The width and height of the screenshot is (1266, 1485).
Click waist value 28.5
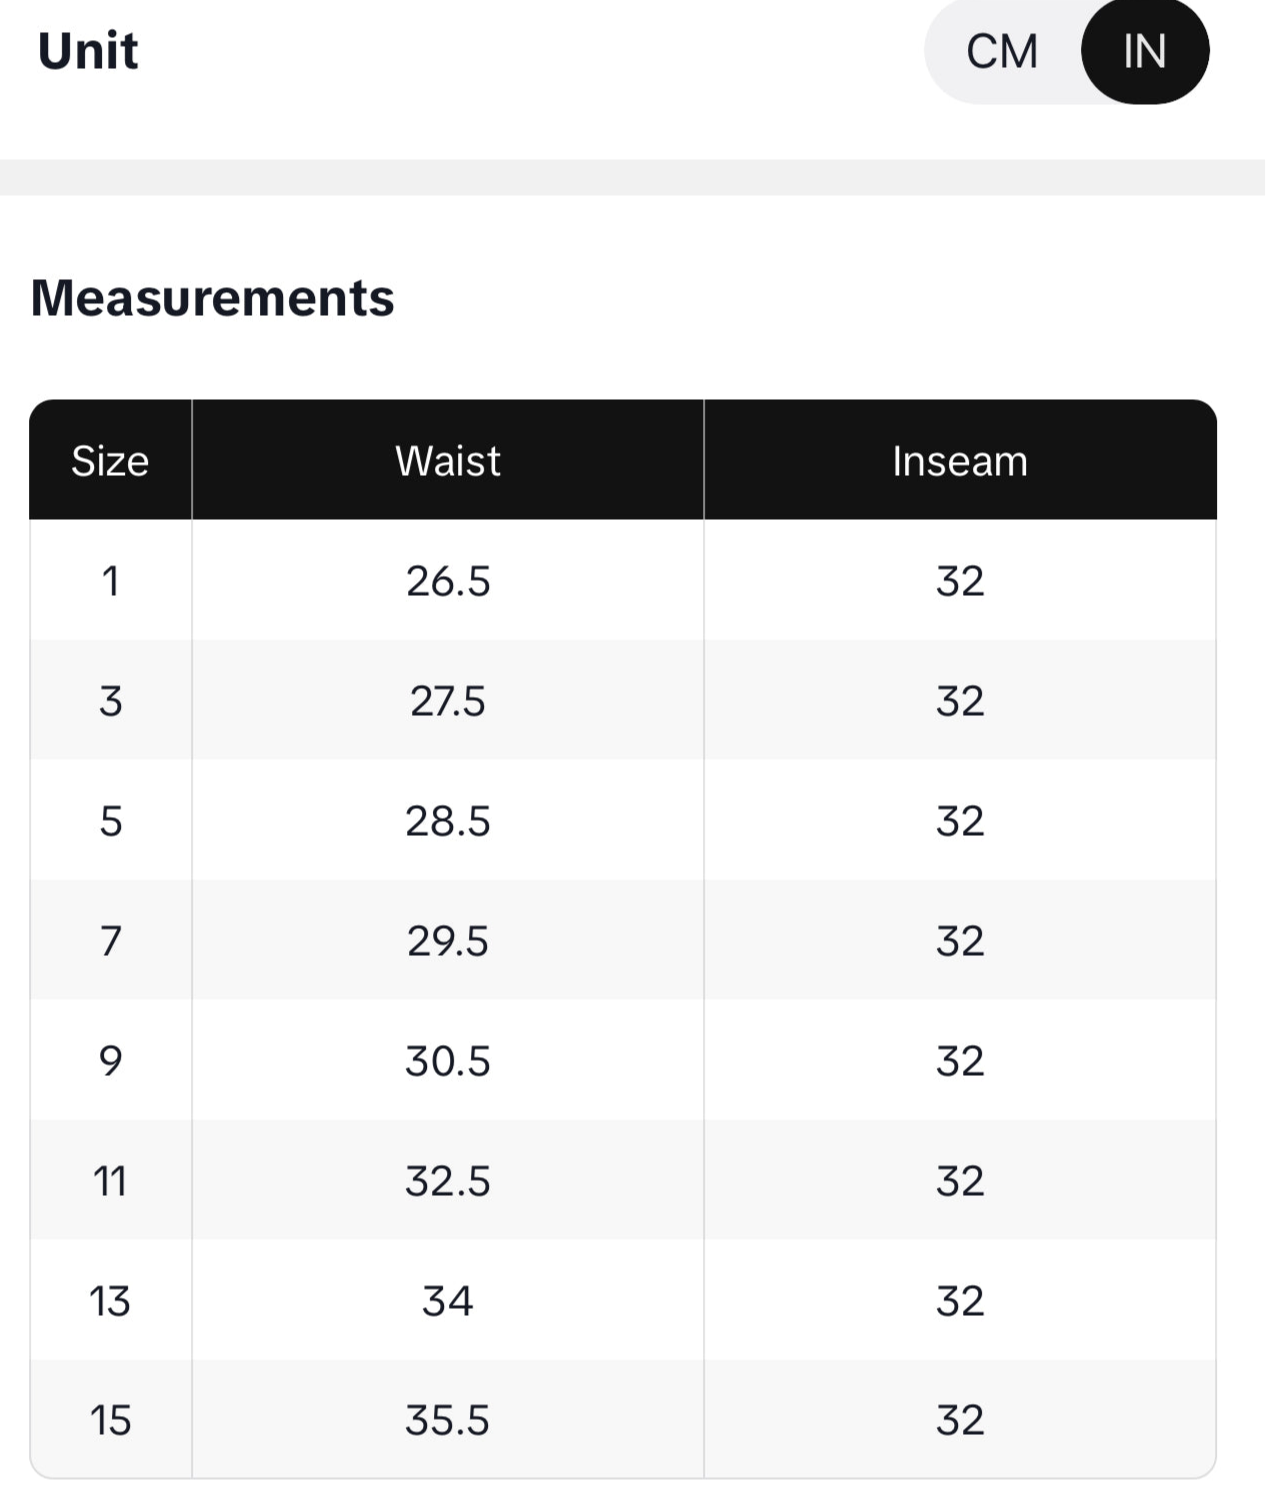point(447,821)
